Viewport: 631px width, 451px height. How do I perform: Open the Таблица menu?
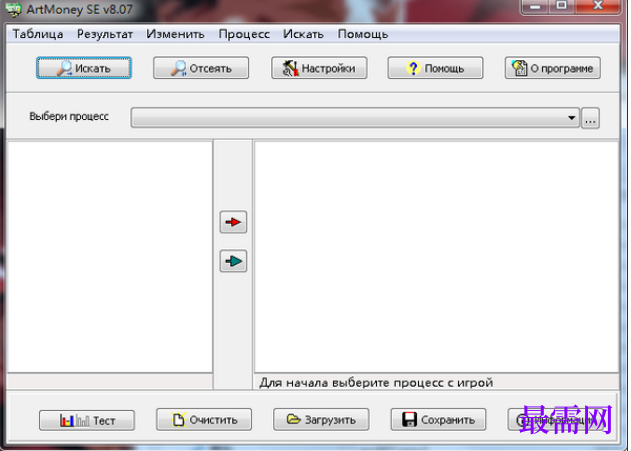click(x=38, y=34)
